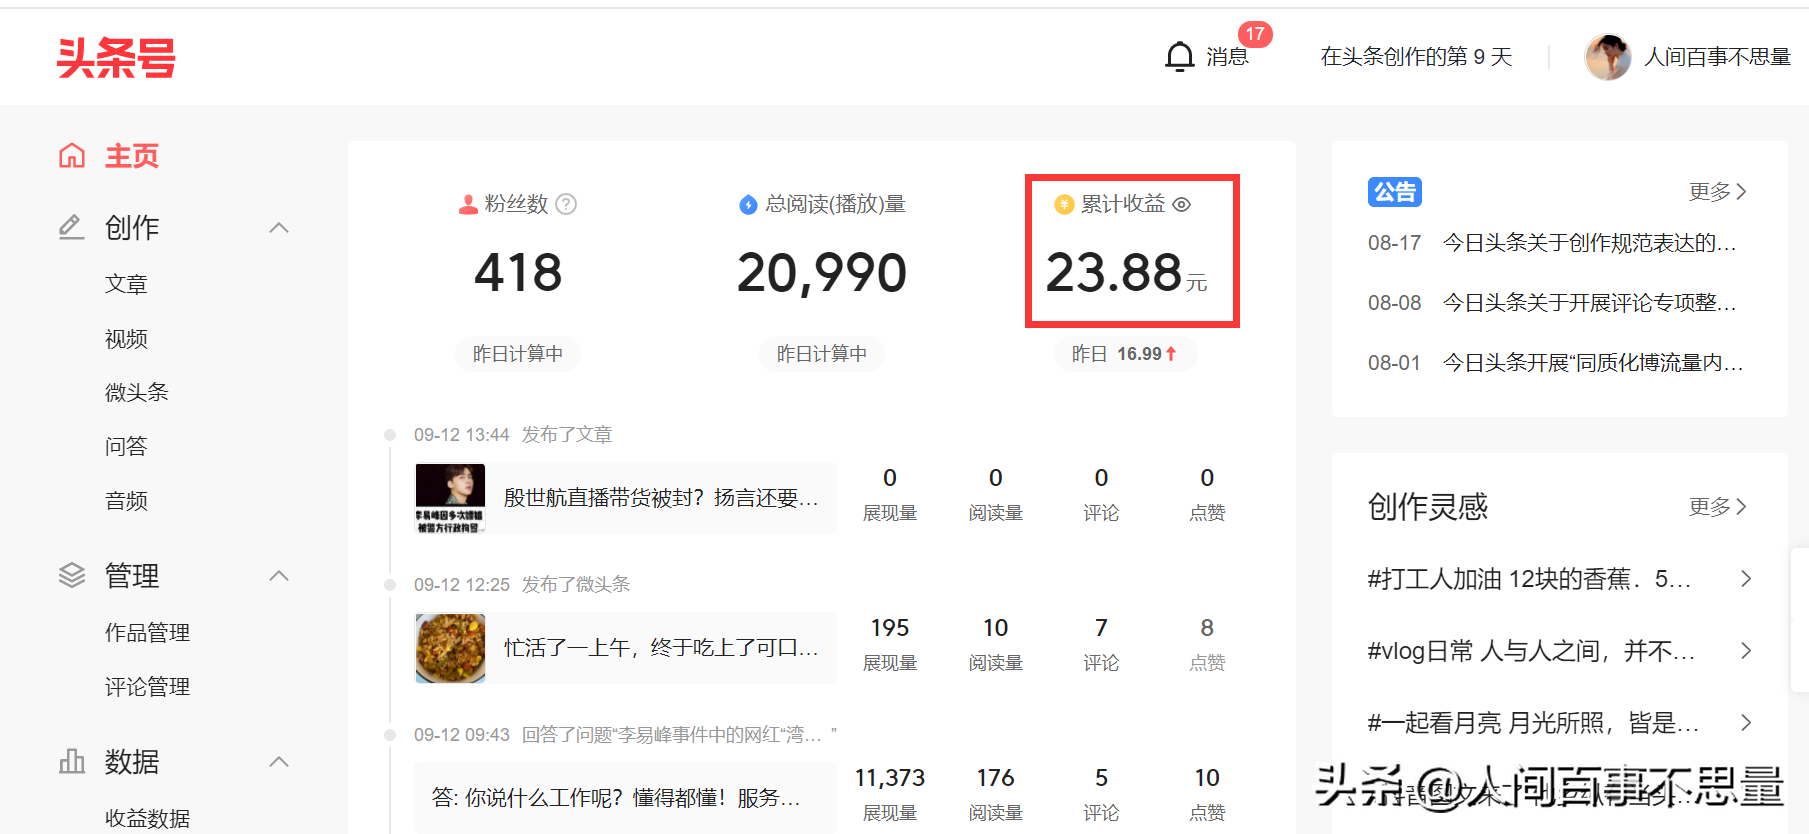Screen dimensions: 1809x834
Task: Click the 公告 blue badge
Action: click(1395, 191)
